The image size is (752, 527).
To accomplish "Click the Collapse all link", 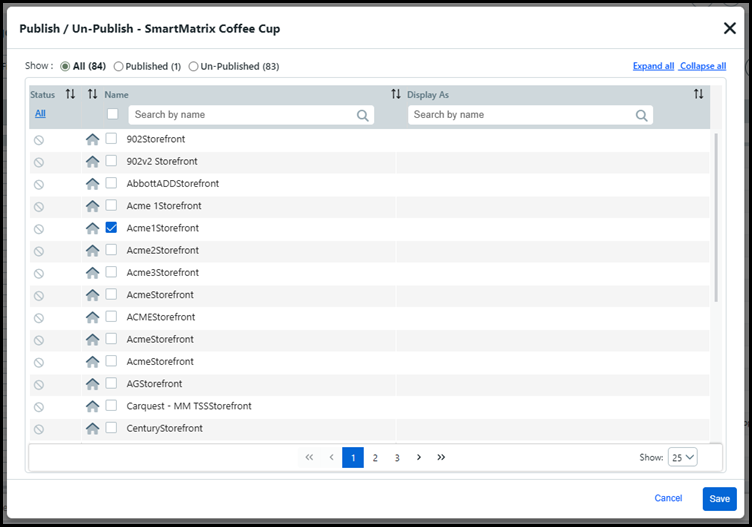I will 702,66.
